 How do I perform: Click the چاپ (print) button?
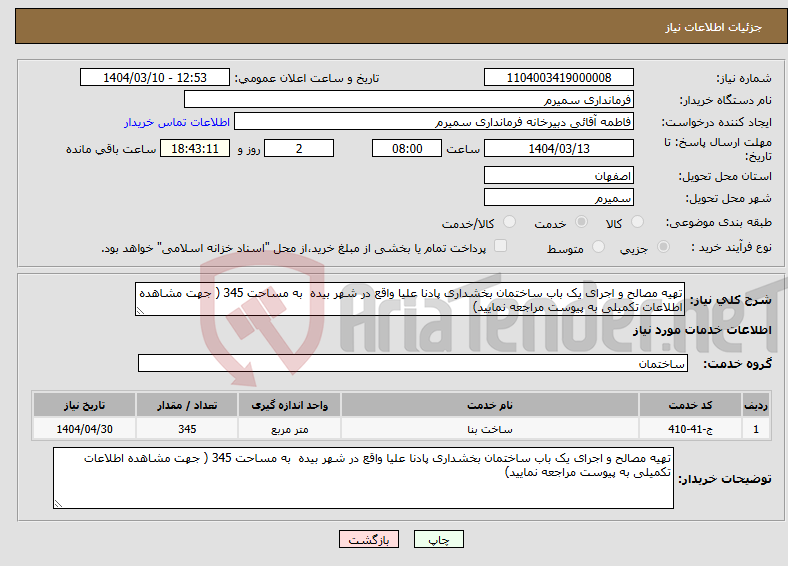pyautogui.click(x=438, y=539)
